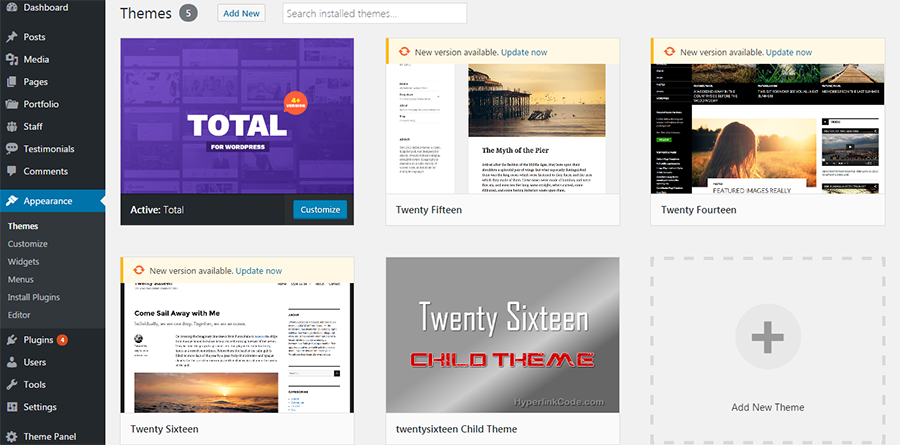
Task: Click the Users person icon
Action: coord(11,362)
